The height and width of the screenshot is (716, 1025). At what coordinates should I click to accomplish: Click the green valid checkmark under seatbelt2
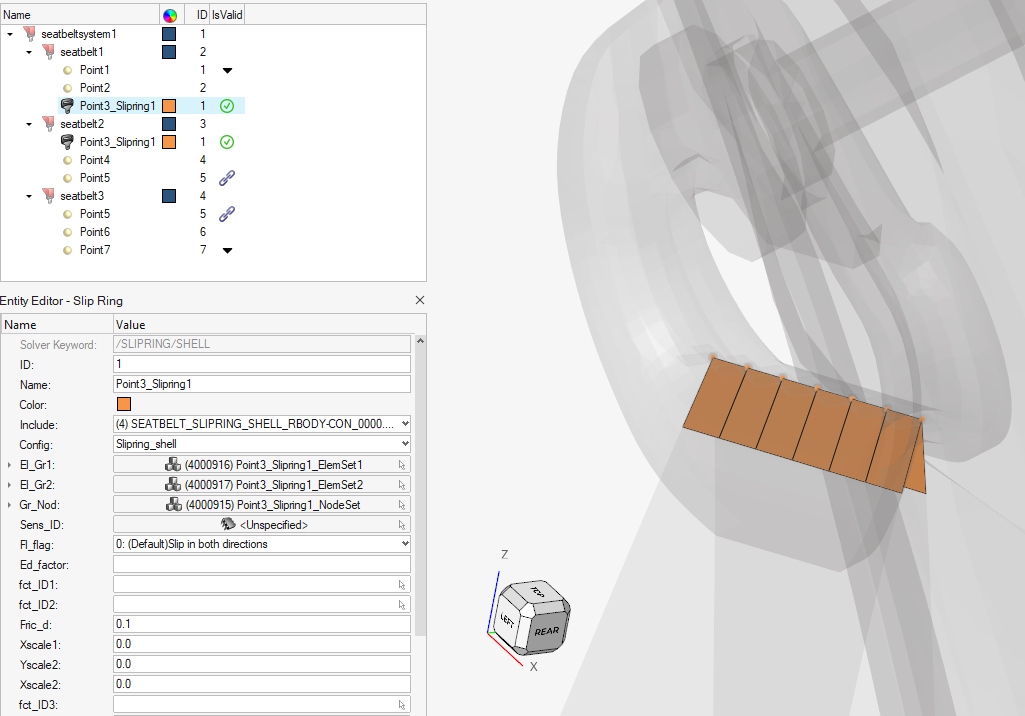pos(227,142)
